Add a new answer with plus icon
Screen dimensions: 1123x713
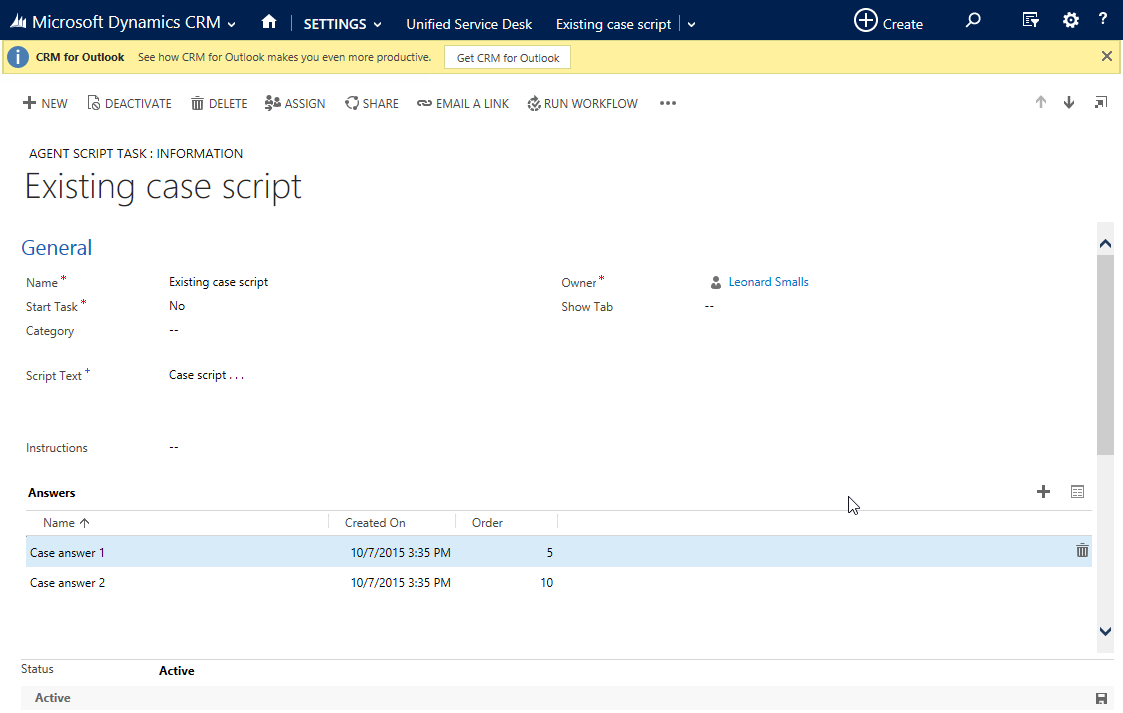click(1043, 492)
